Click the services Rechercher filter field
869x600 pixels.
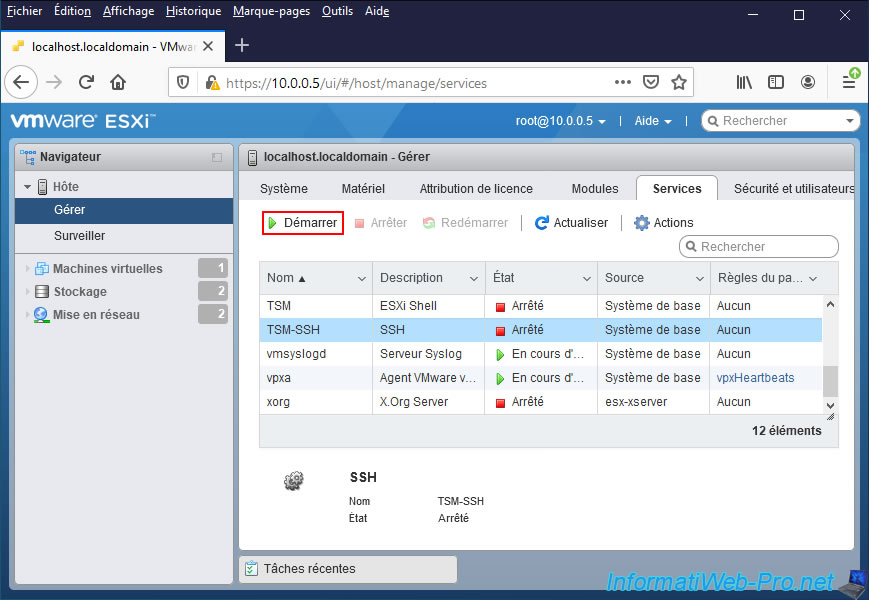[x=765, y=247]
